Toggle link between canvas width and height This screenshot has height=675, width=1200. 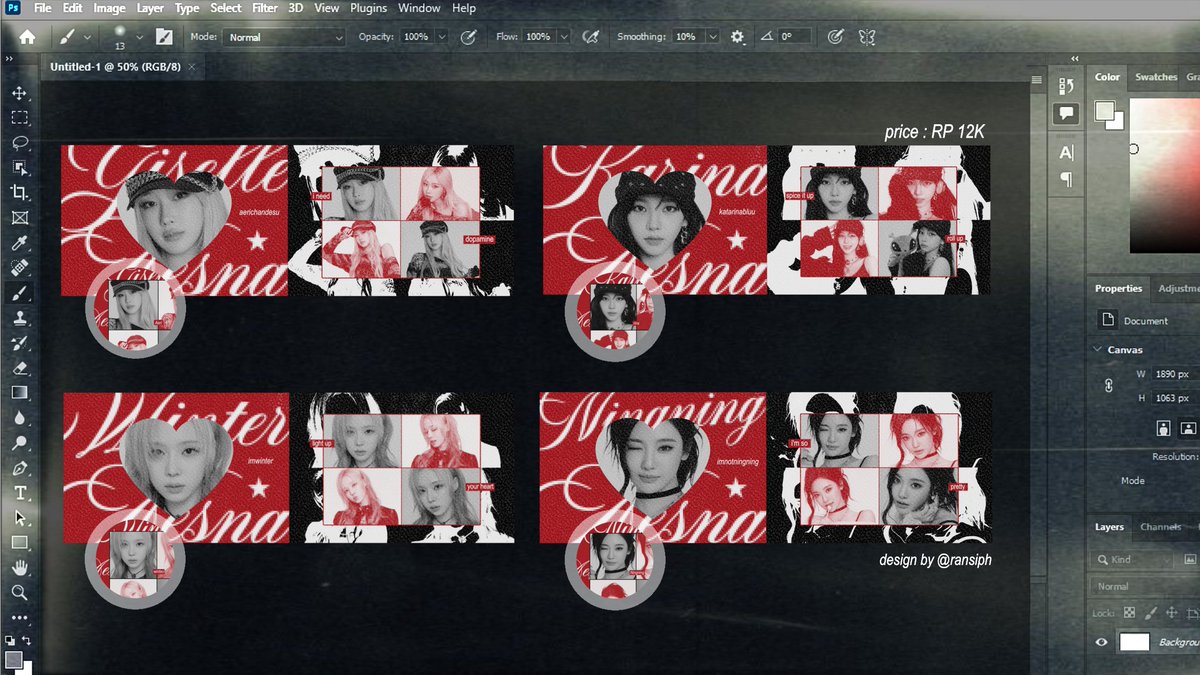[1108, 384]
